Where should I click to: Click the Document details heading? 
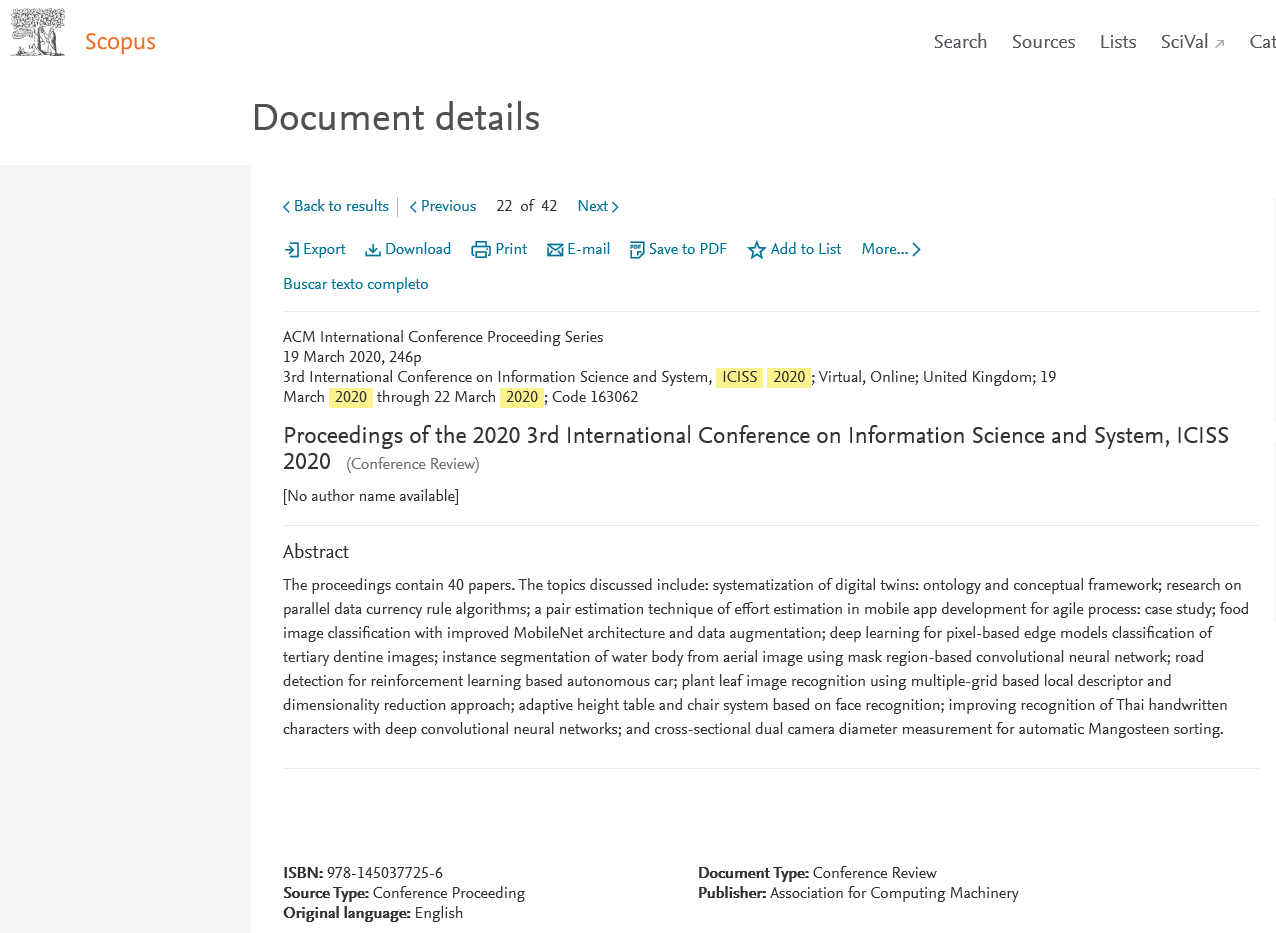tap(396, 119)
